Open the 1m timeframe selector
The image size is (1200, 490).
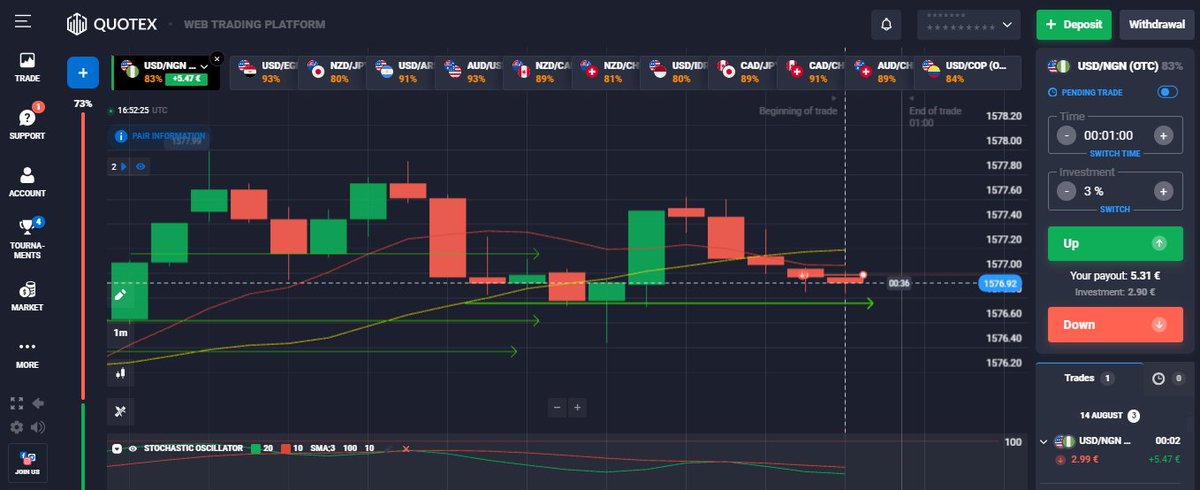(120, 332)
